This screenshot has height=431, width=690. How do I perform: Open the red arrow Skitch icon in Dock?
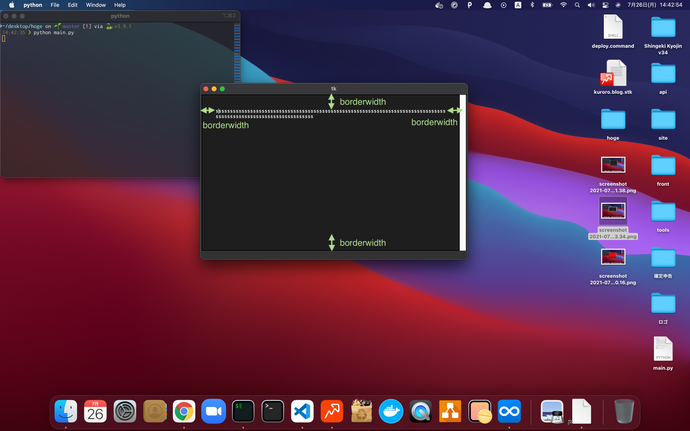click(332, 411)
